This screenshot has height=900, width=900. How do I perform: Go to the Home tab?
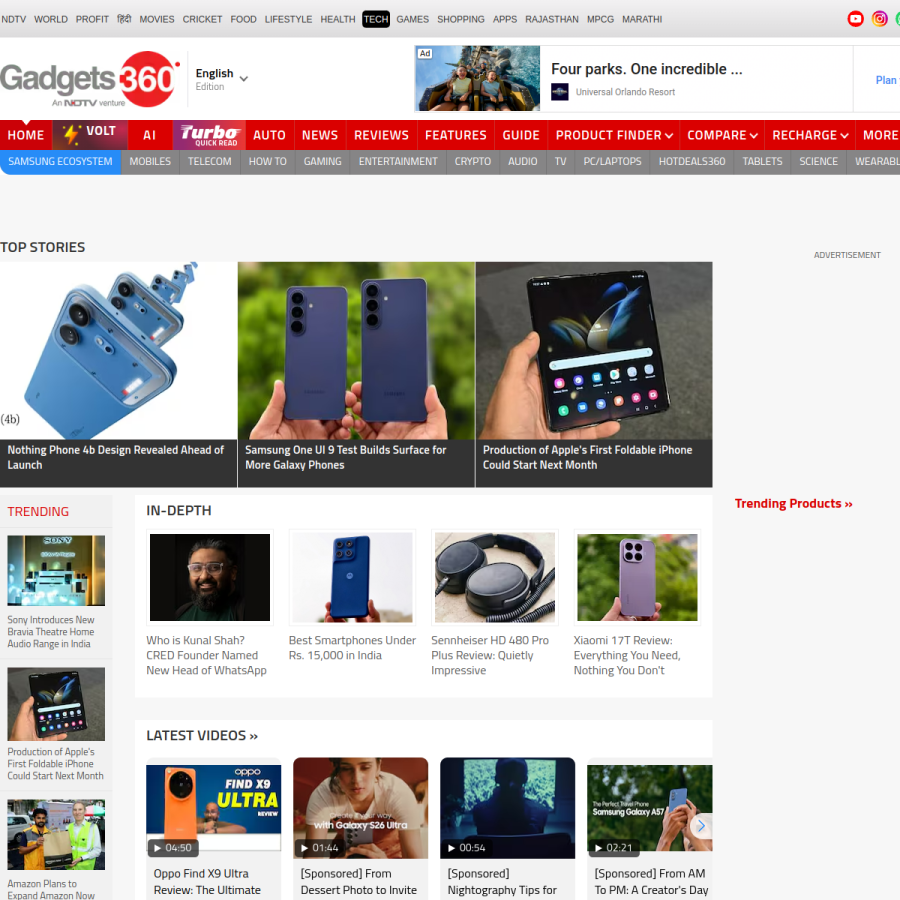pos(26,135)
